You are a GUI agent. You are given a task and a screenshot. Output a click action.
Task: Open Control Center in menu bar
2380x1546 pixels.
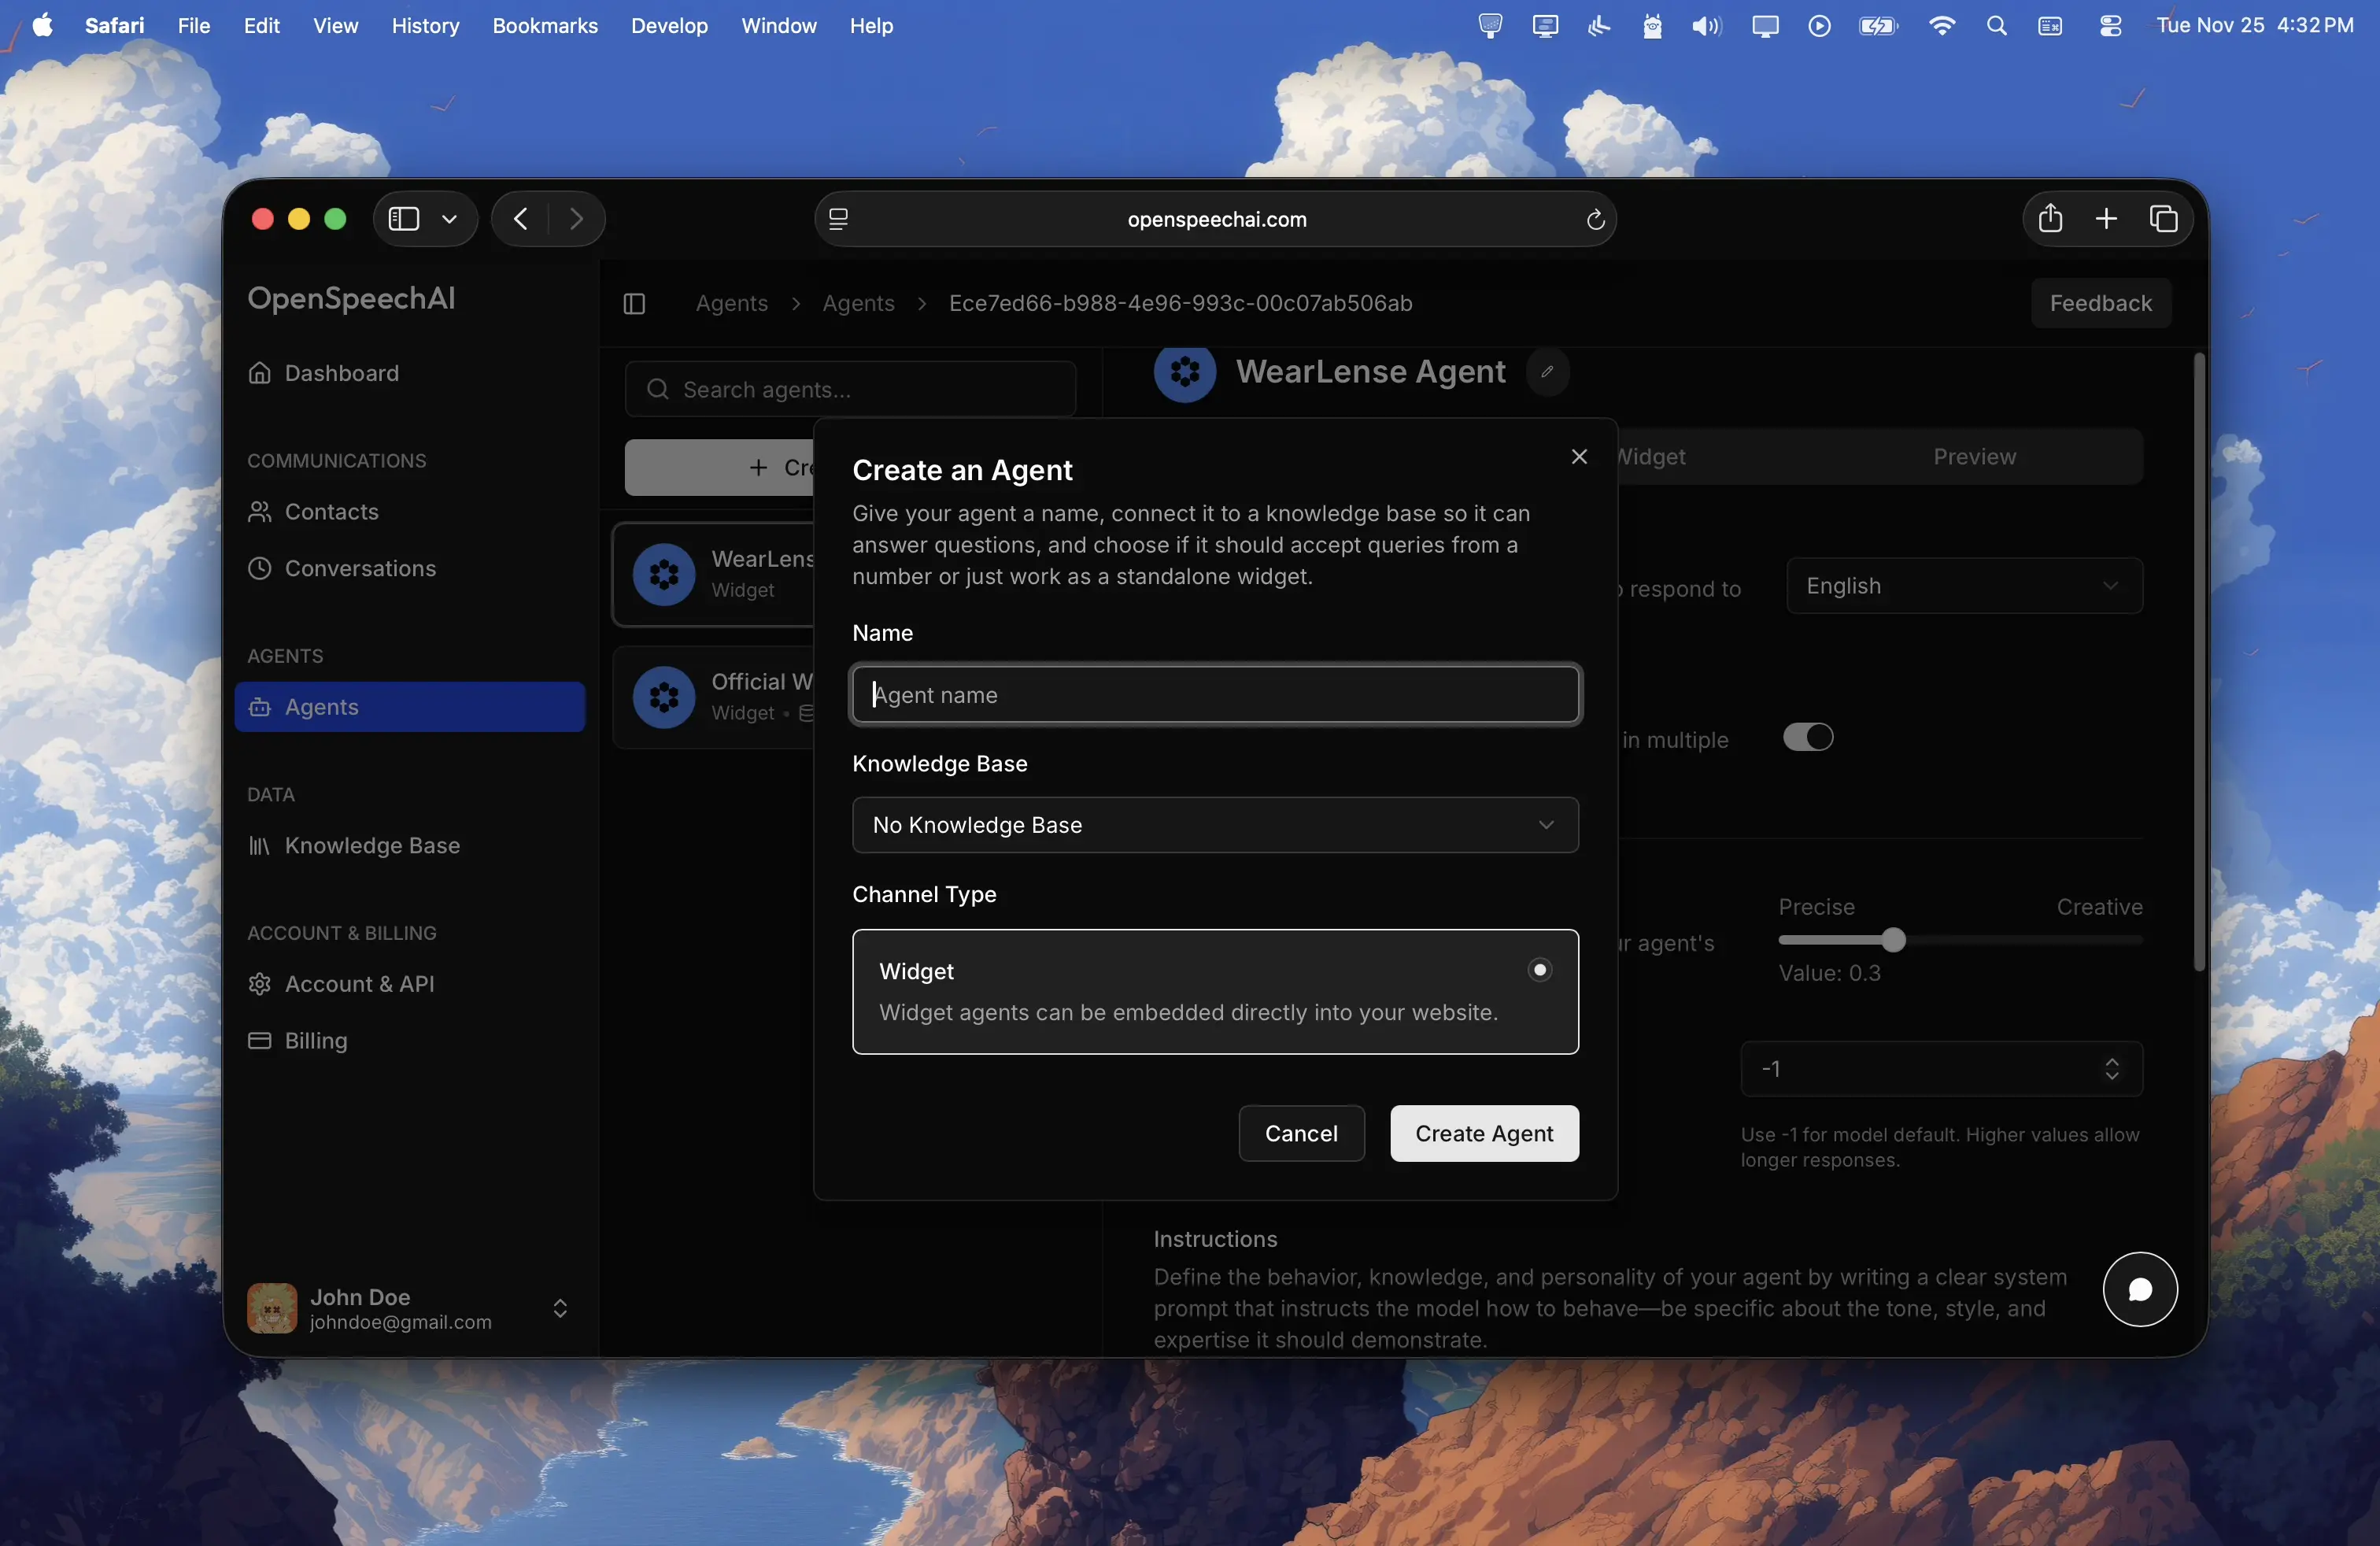2110,26
